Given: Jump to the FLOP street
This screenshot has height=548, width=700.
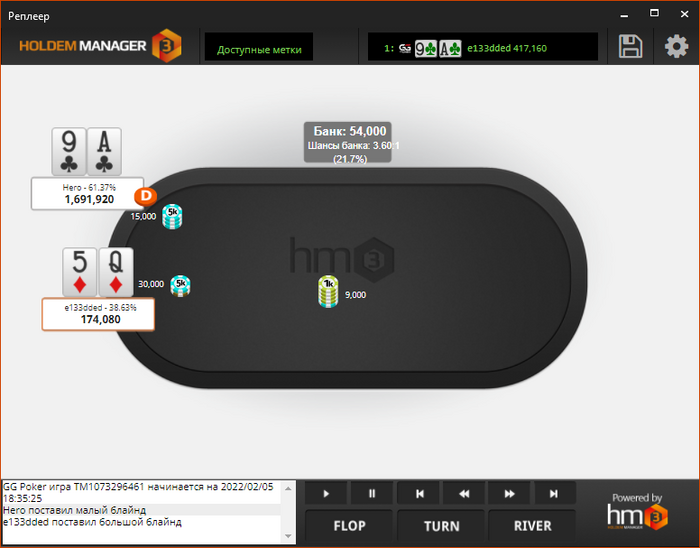Looking at the screenshot, I should pos(349,526).
